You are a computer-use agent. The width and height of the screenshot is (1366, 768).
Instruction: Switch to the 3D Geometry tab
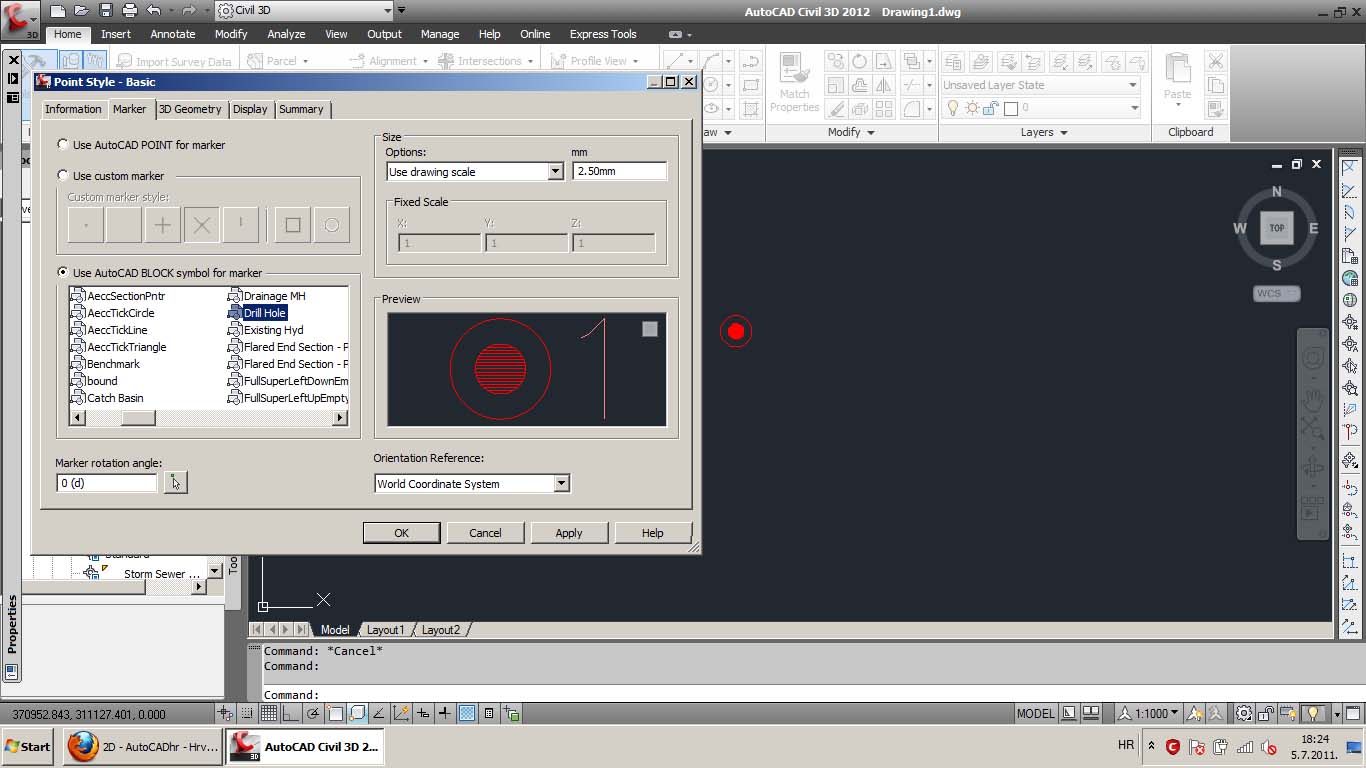click(190, 109)
